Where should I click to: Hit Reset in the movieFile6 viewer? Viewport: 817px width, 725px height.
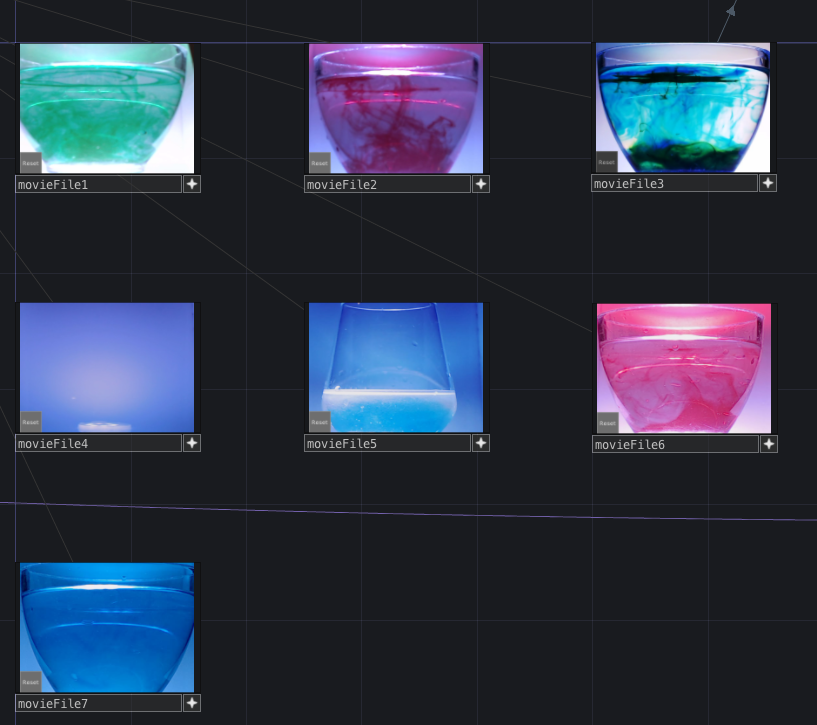coord(608,422)
